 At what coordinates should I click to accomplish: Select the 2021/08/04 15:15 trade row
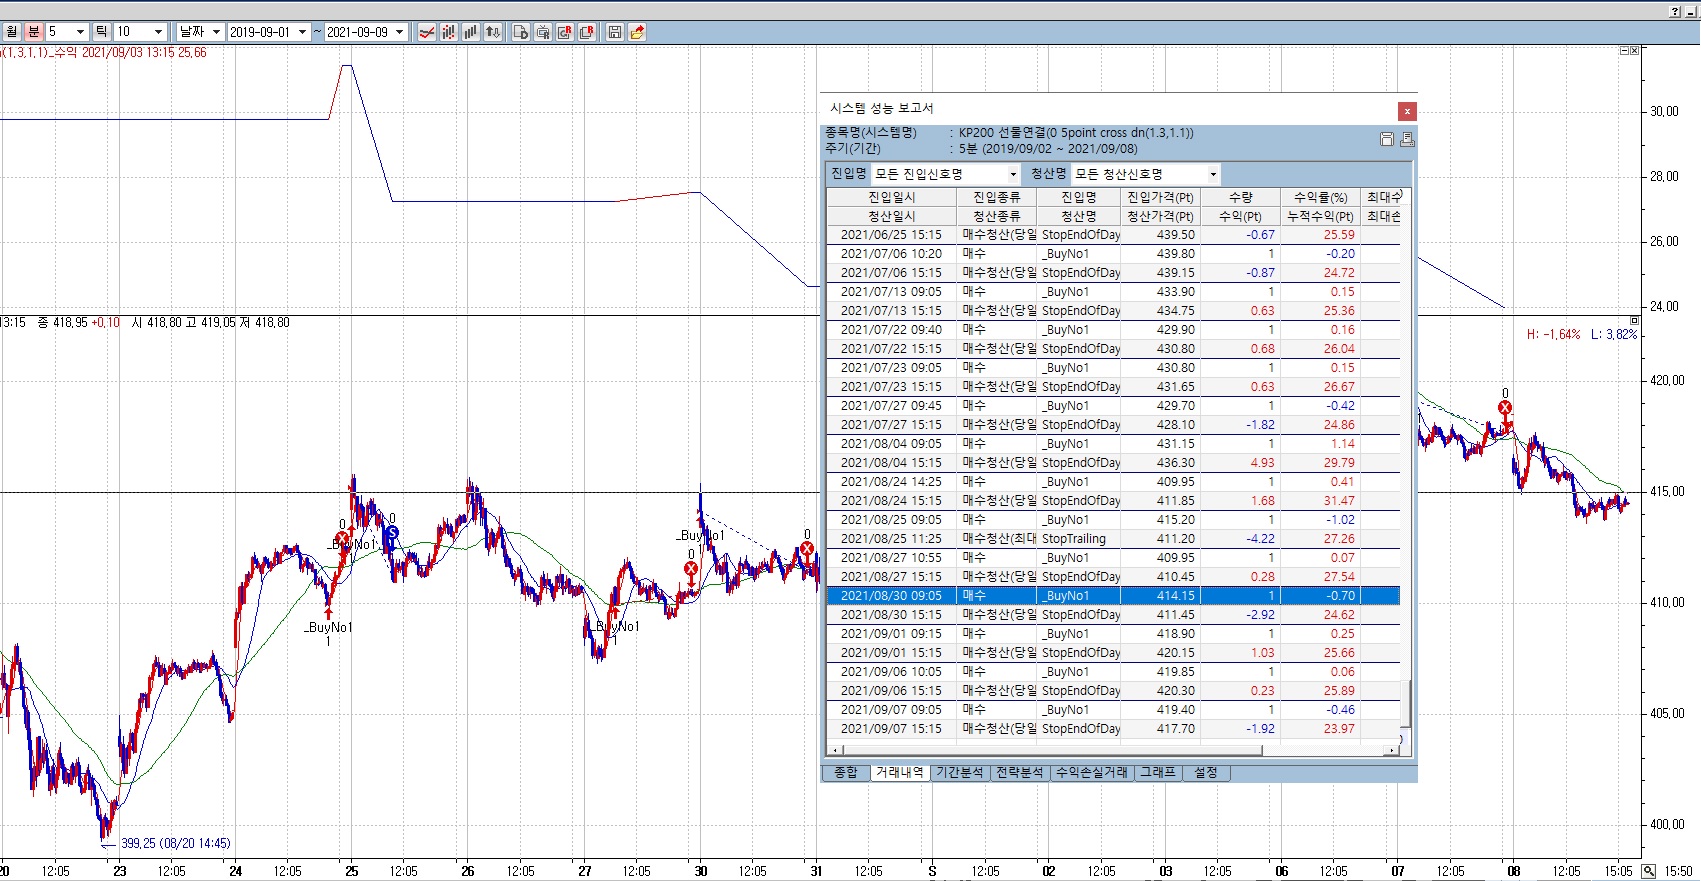coord(891,463)
